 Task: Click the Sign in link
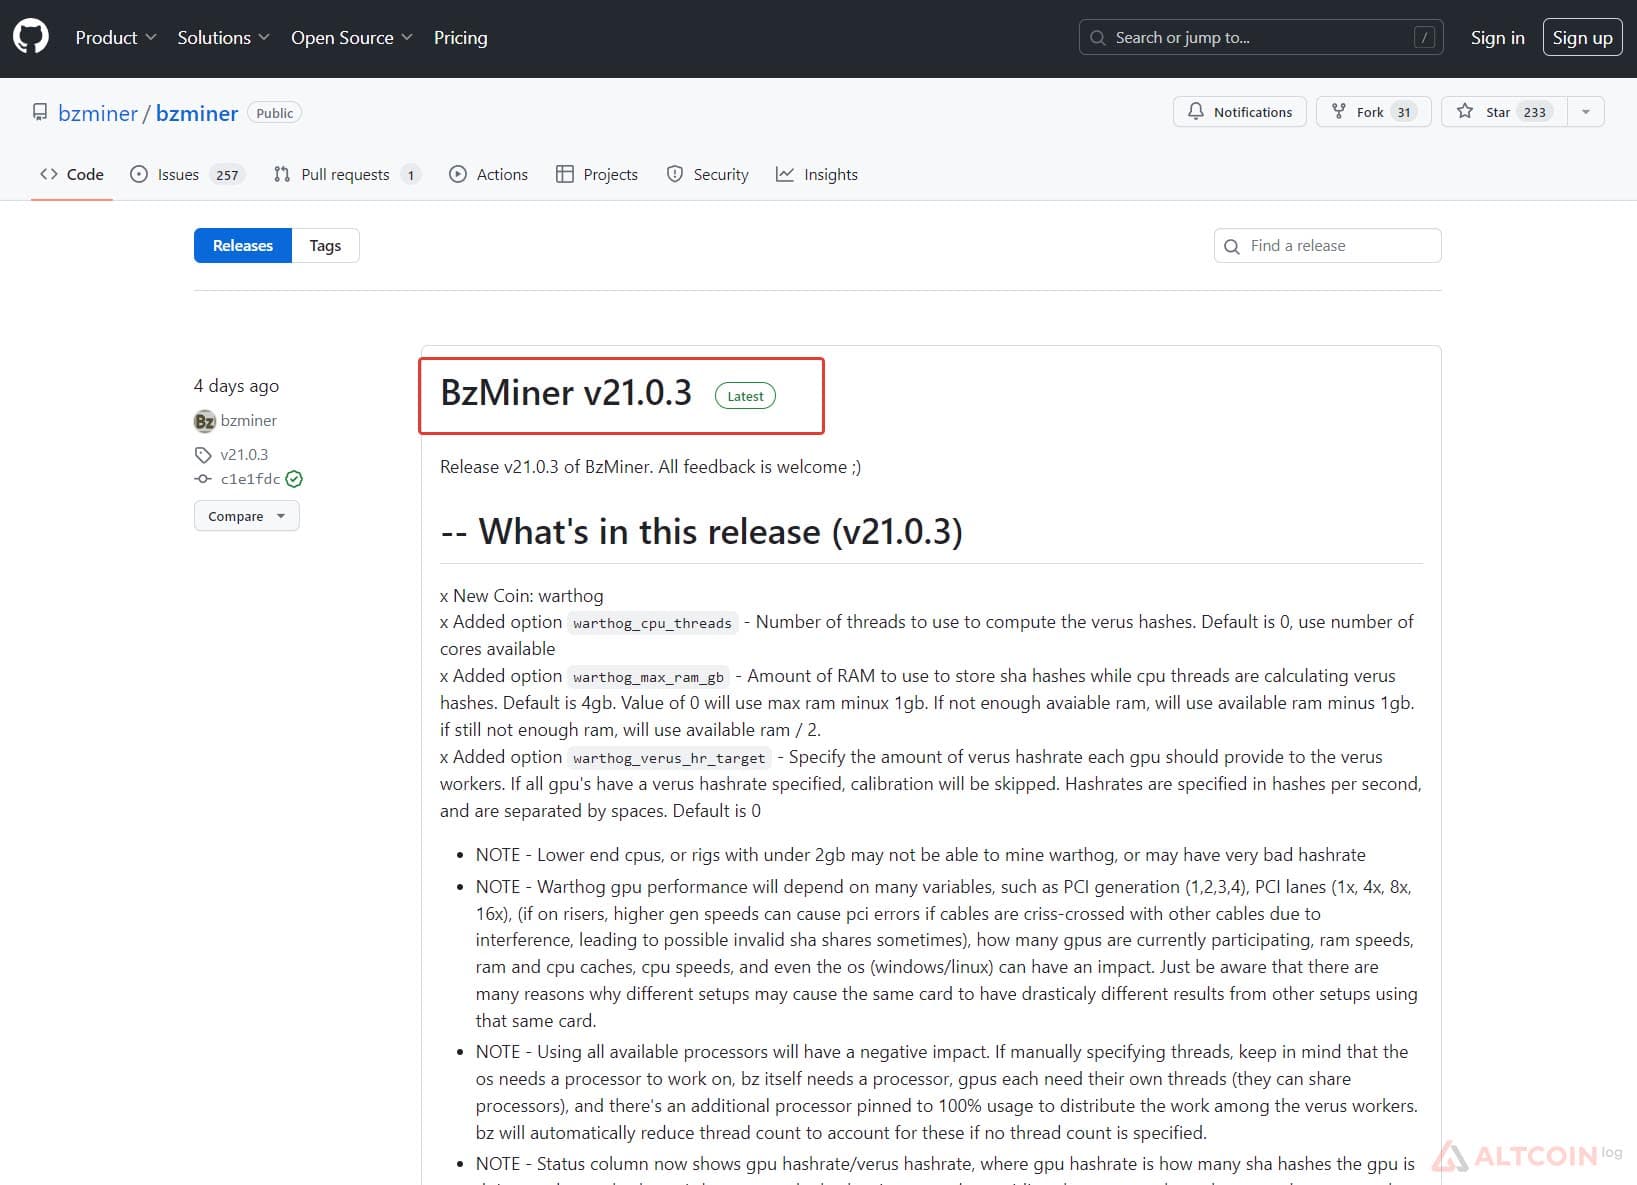click(1497, 37)
